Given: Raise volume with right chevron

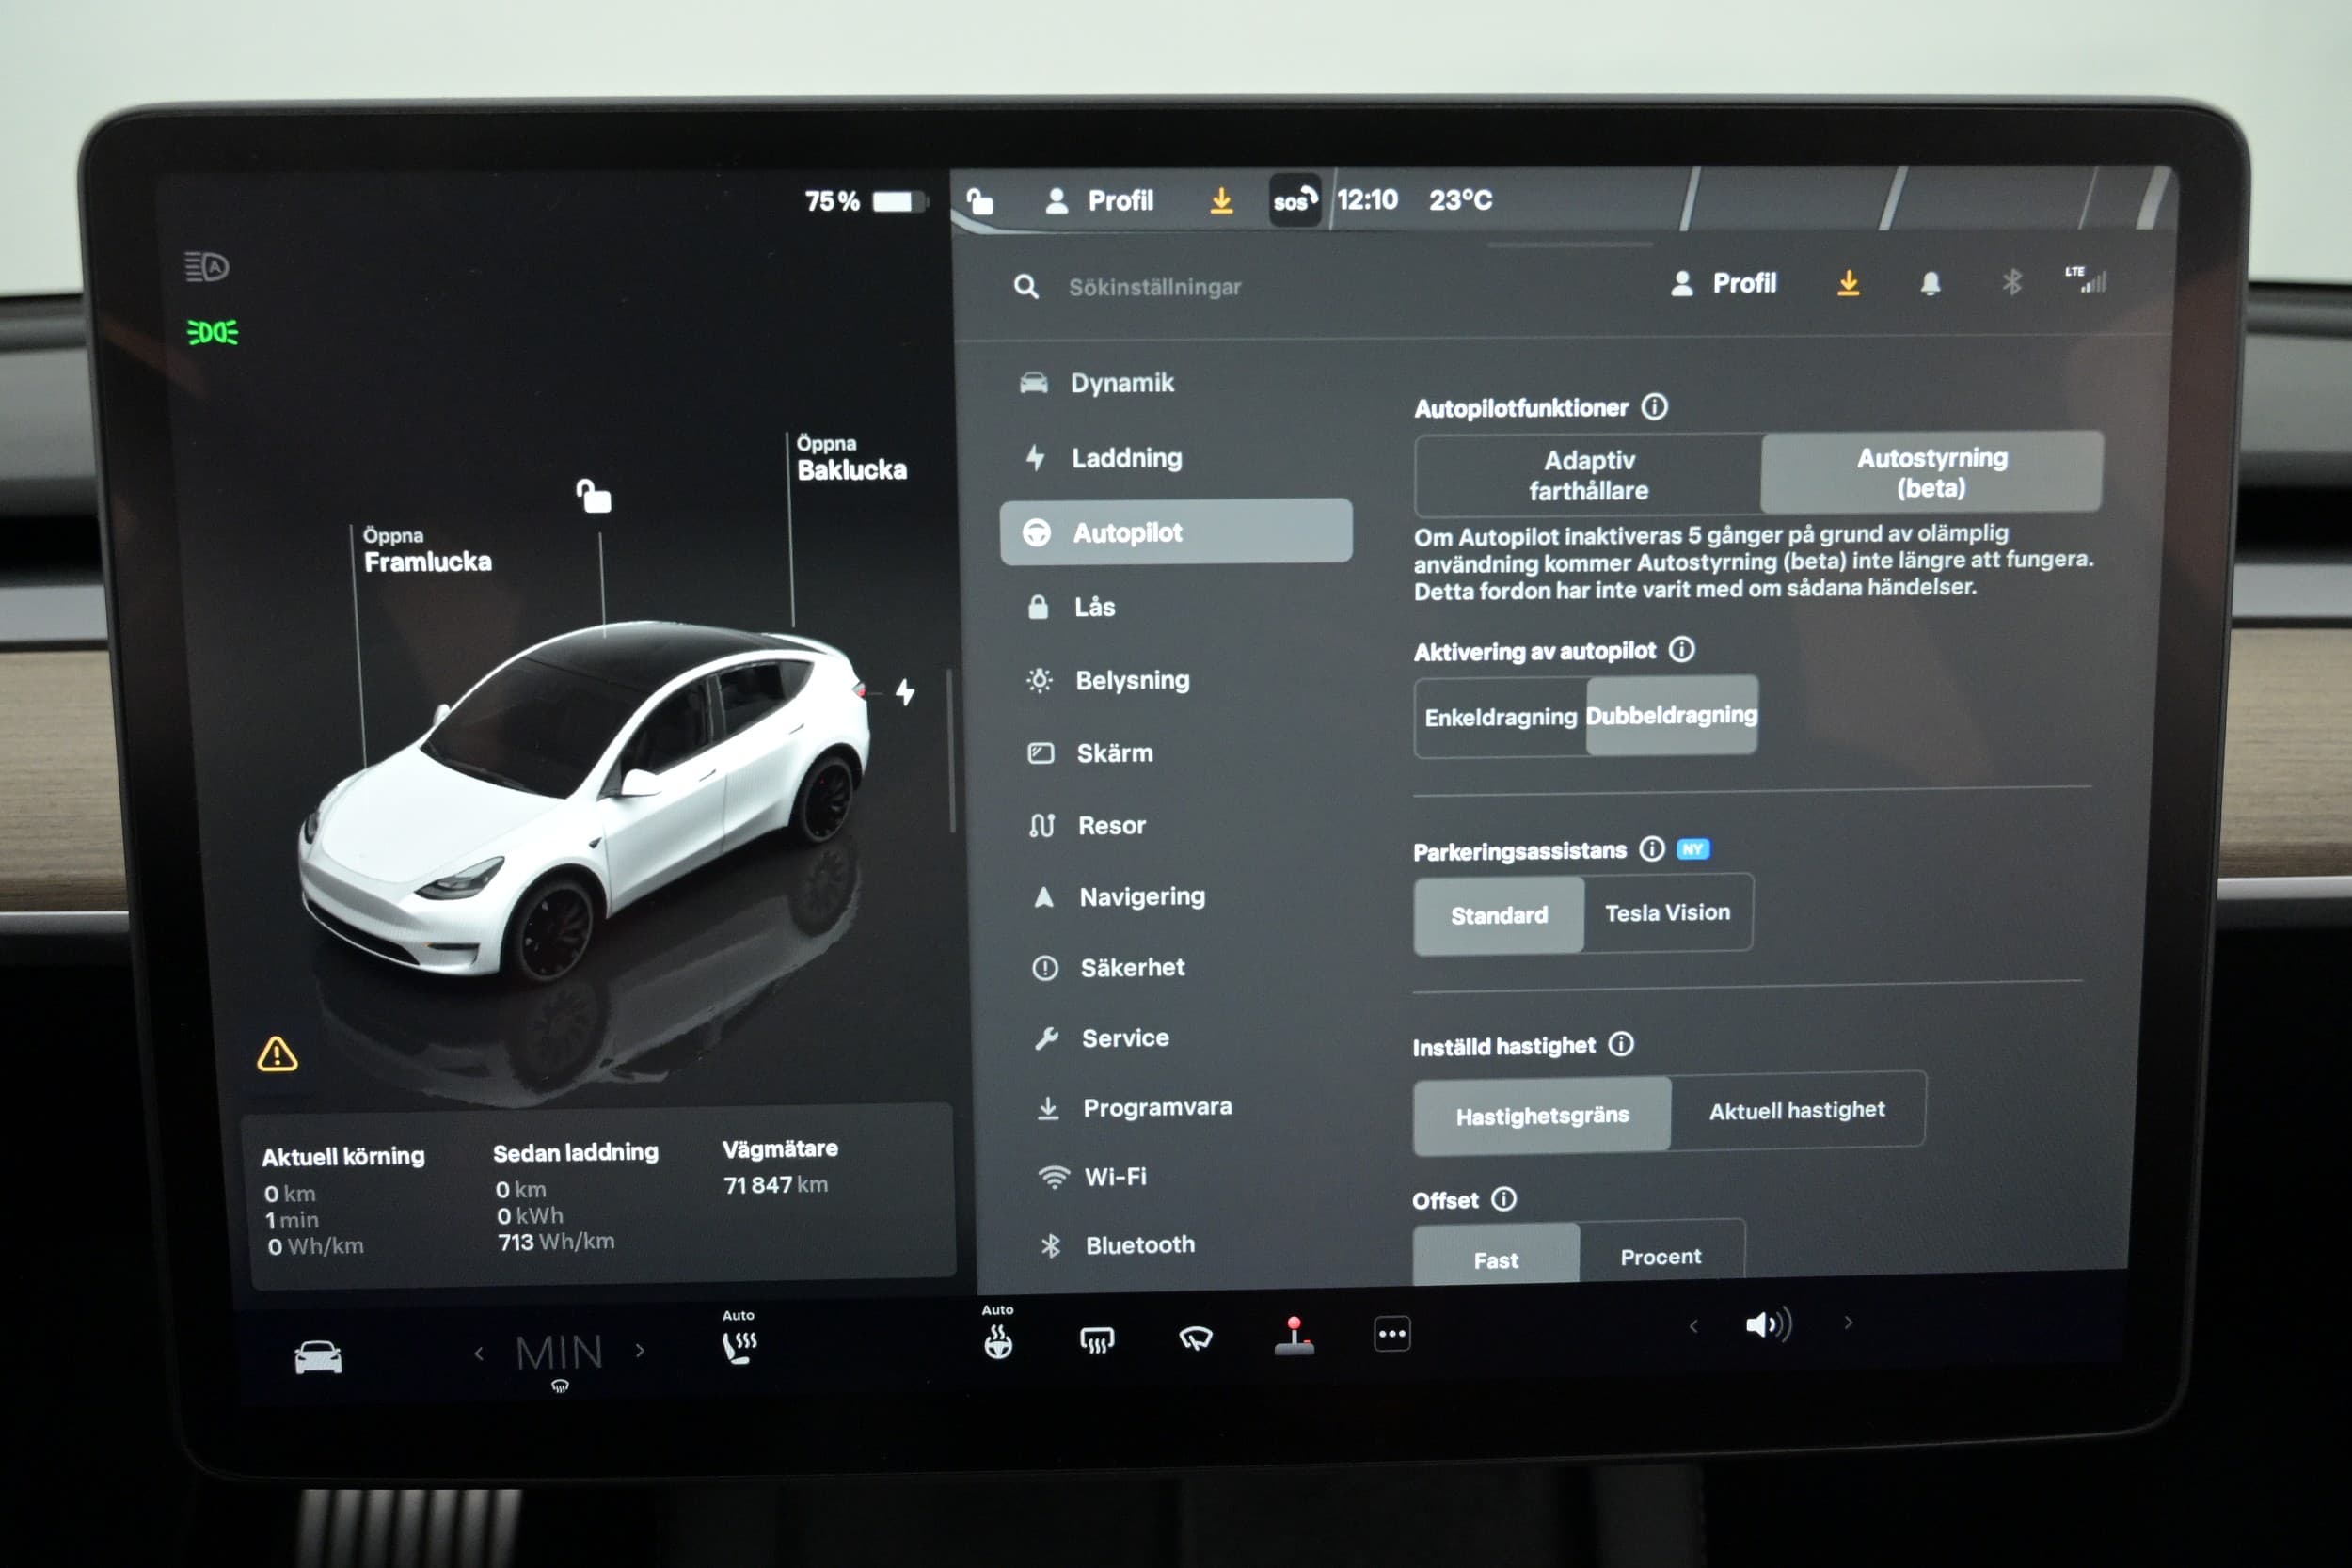Looking at the screenshot, I should (x=1848, y=1322).
